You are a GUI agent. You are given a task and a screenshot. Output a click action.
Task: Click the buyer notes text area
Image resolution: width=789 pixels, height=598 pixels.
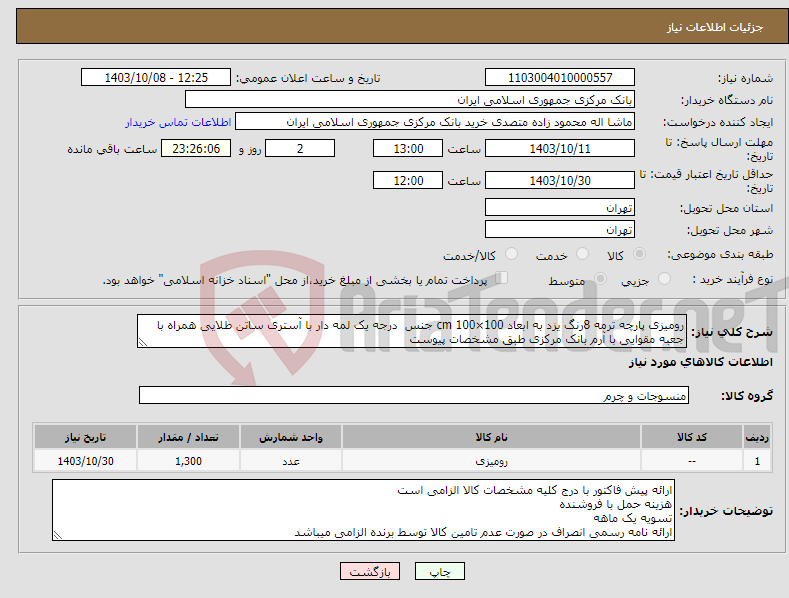(363, 510)
